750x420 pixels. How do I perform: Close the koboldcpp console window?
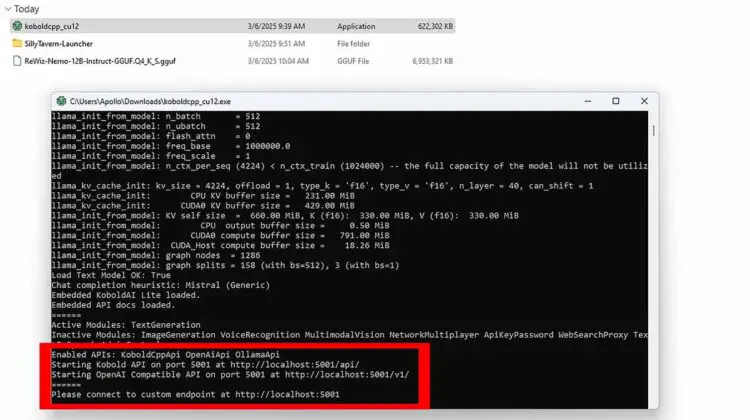pyautogui.click(x=644, y=101)
